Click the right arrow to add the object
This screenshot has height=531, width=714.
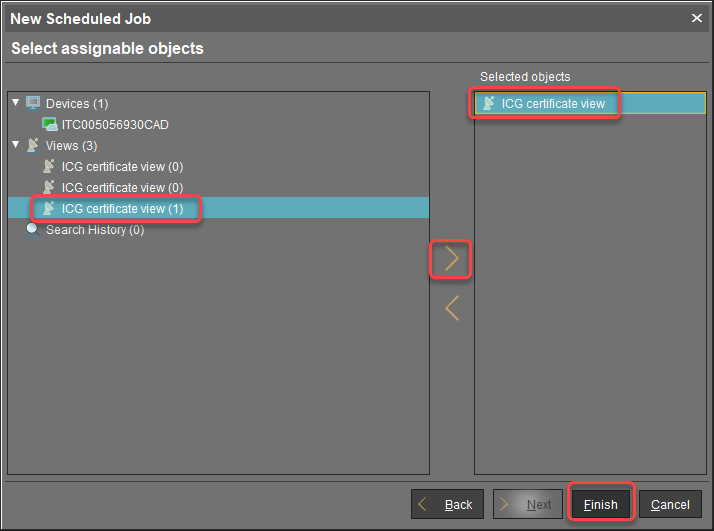pos(452,259)
